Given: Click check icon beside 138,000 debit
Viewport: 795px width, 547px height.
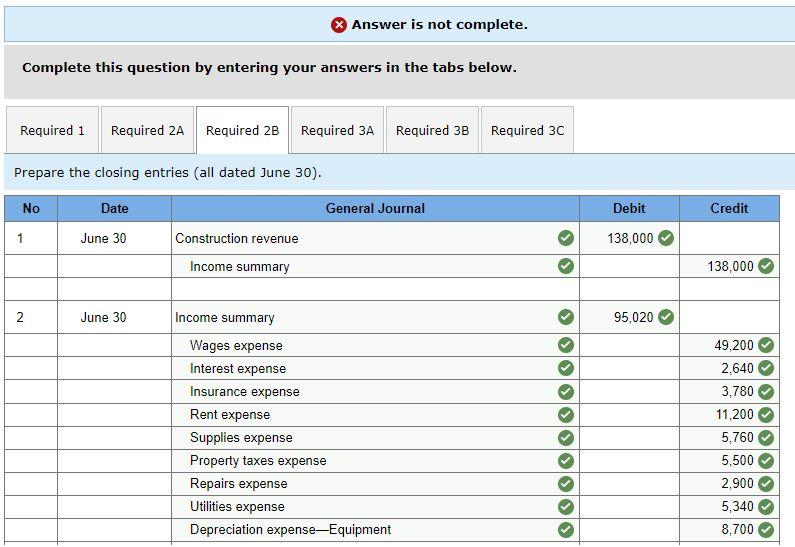Looking at the screenshot, I should pos(666,238).
